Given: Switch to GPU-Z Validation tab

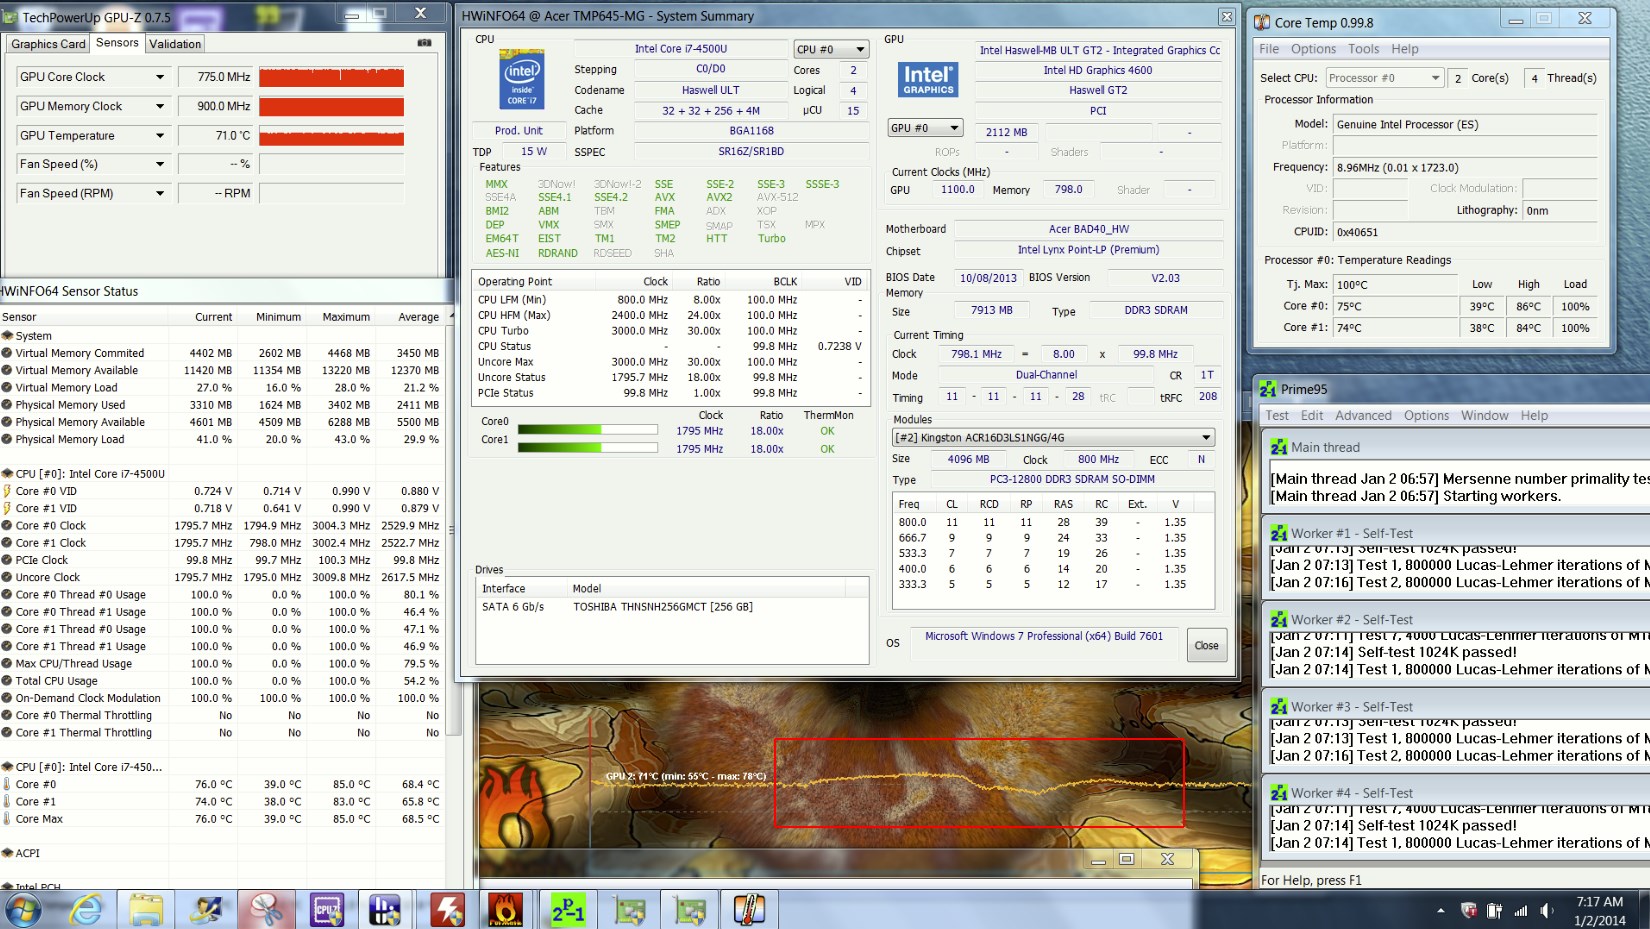Looking at the screenshot, I should (175, 44).
